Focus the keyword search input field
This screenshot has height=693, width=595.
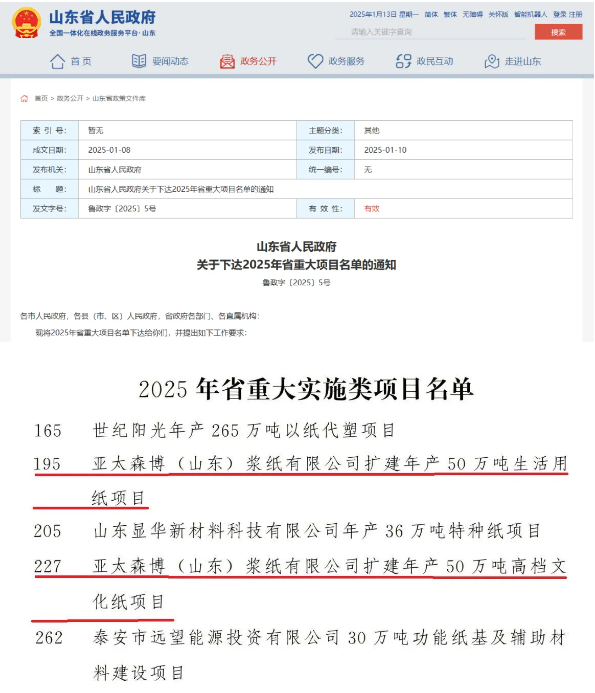click(431, 32)
